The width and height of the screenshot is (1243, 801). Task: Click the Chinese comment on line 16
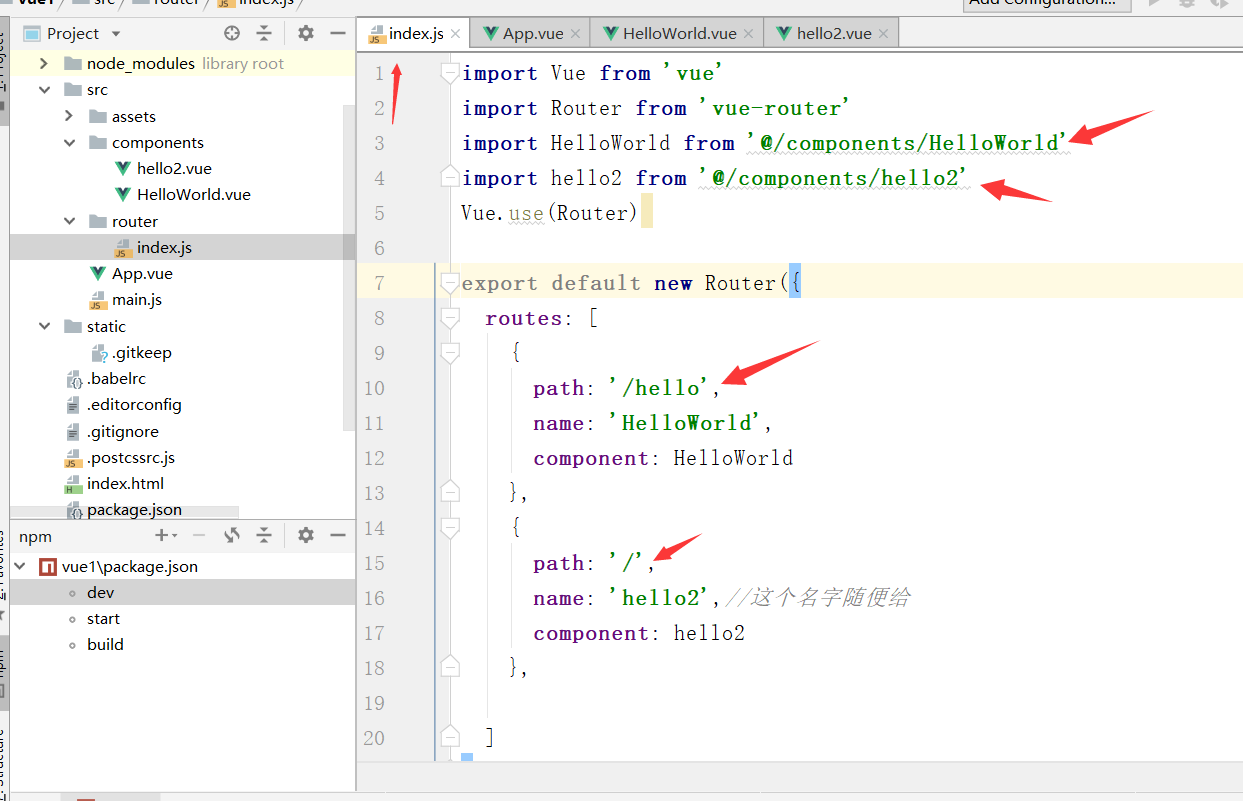818,598
